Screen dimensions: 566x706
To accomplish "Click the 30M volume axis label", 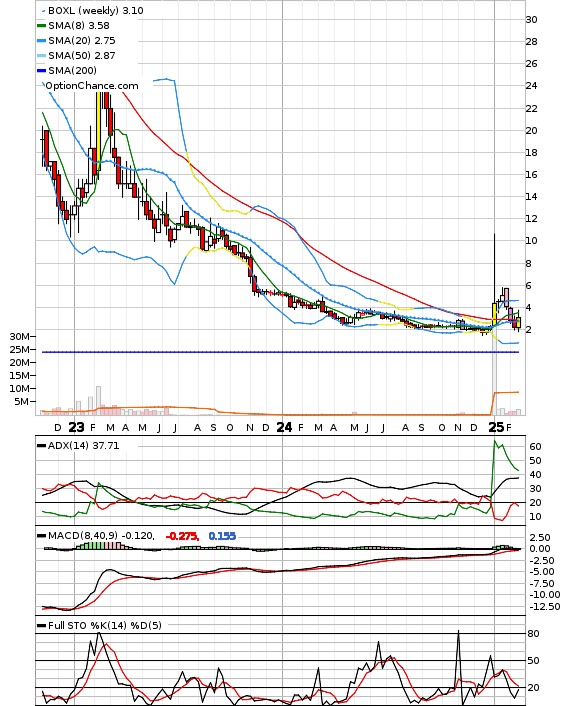I will pyautogui.click(x=20, y=336).
